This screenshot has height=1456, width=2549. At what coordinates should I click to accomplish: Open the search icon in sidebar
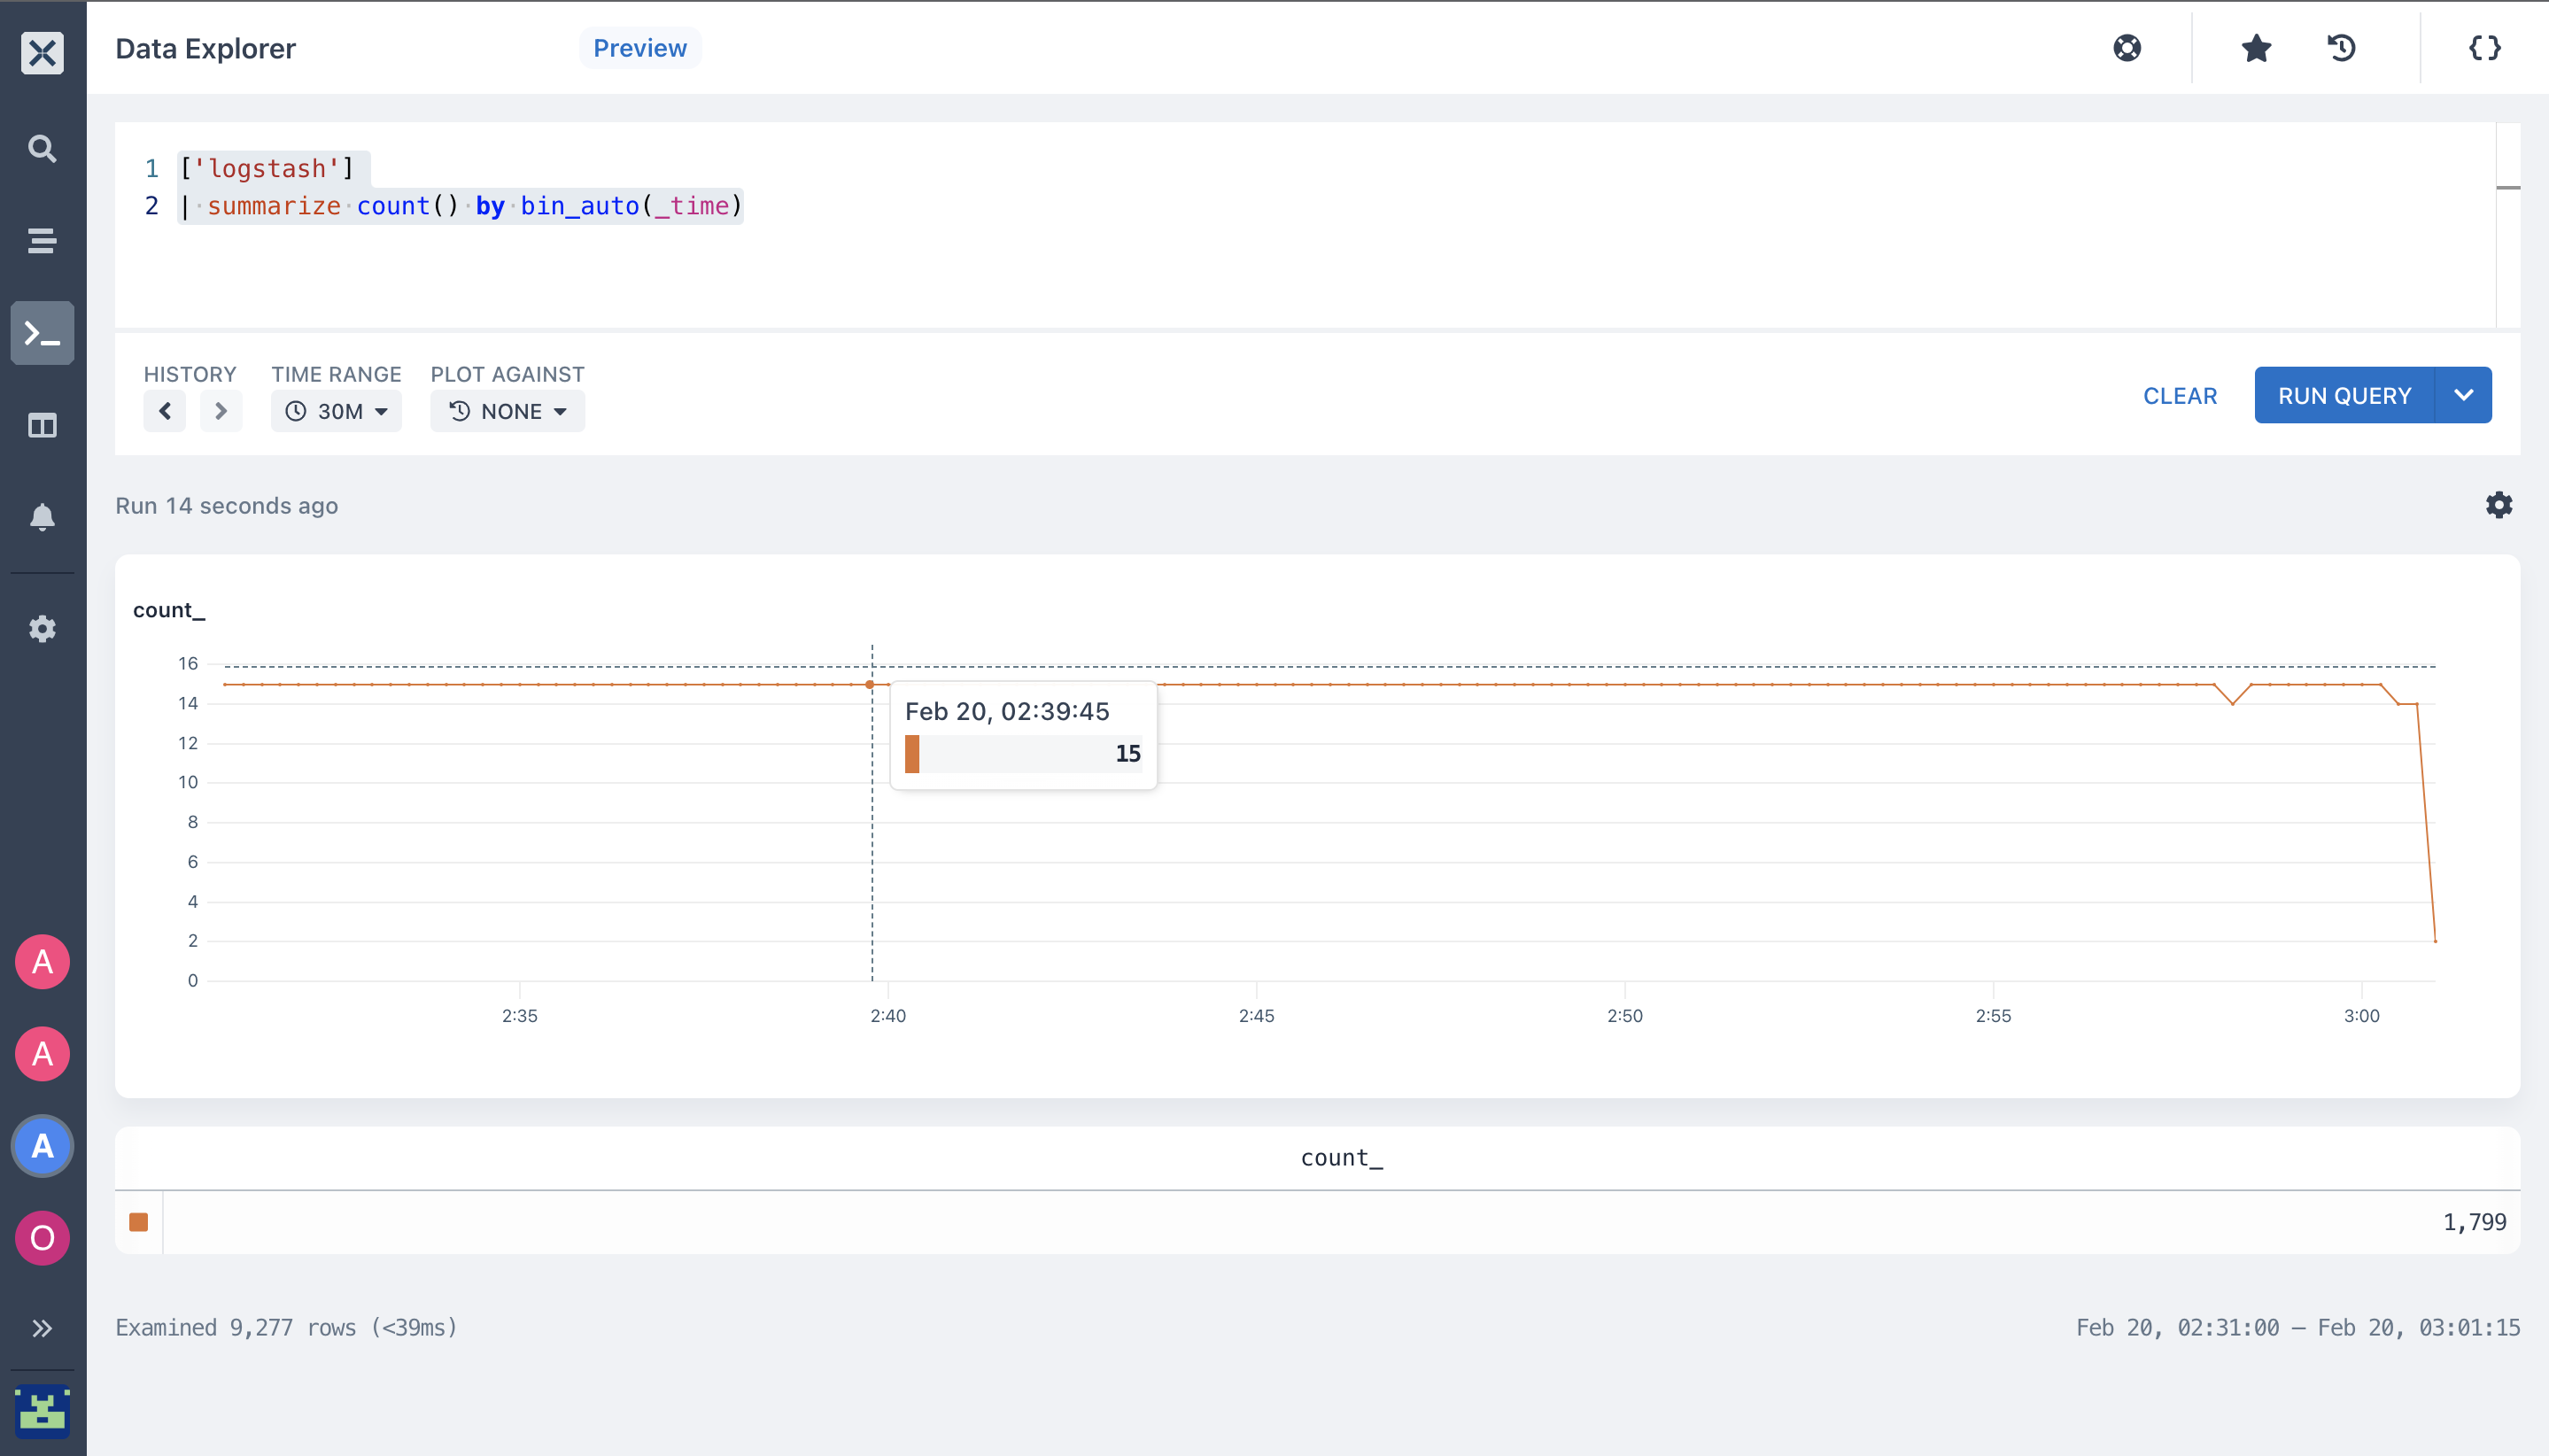click(42, 149)
